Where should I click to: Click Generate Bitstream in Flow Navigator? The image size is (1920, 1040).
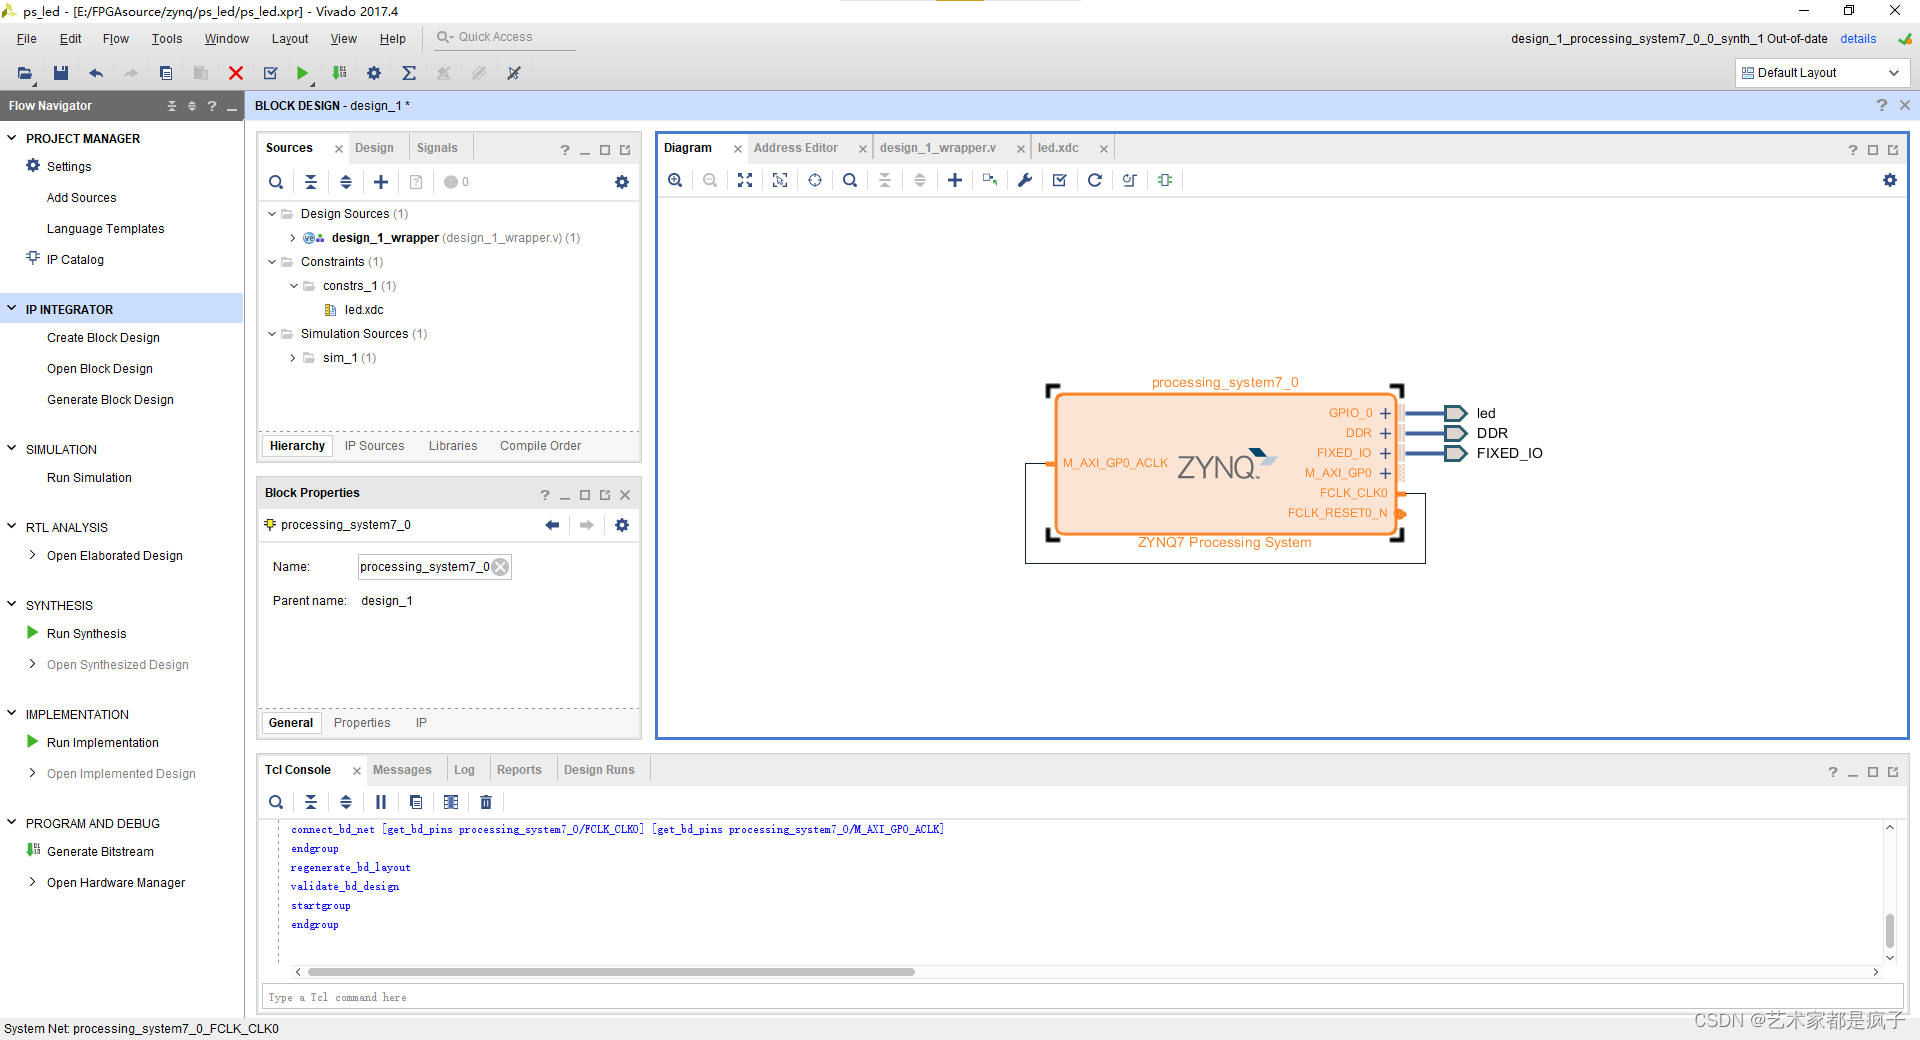(100, 852)
